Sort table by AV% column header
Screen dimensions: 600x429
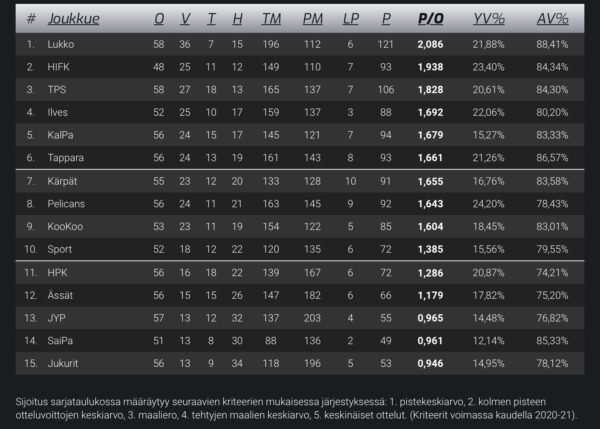552,19
